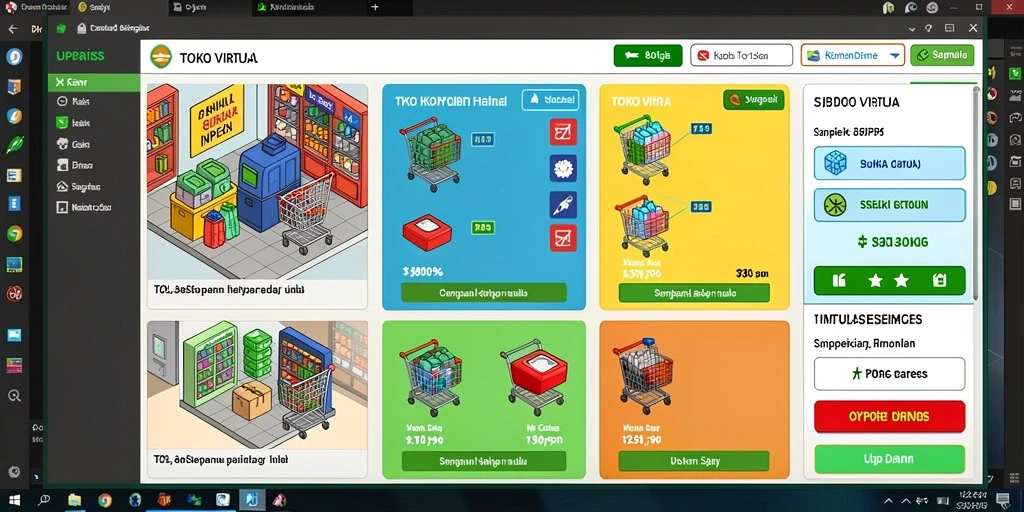Screen dimensions: 1024x512
Task: Open the top-left store illustration thumbnail
Action: [x=257, y=182]
